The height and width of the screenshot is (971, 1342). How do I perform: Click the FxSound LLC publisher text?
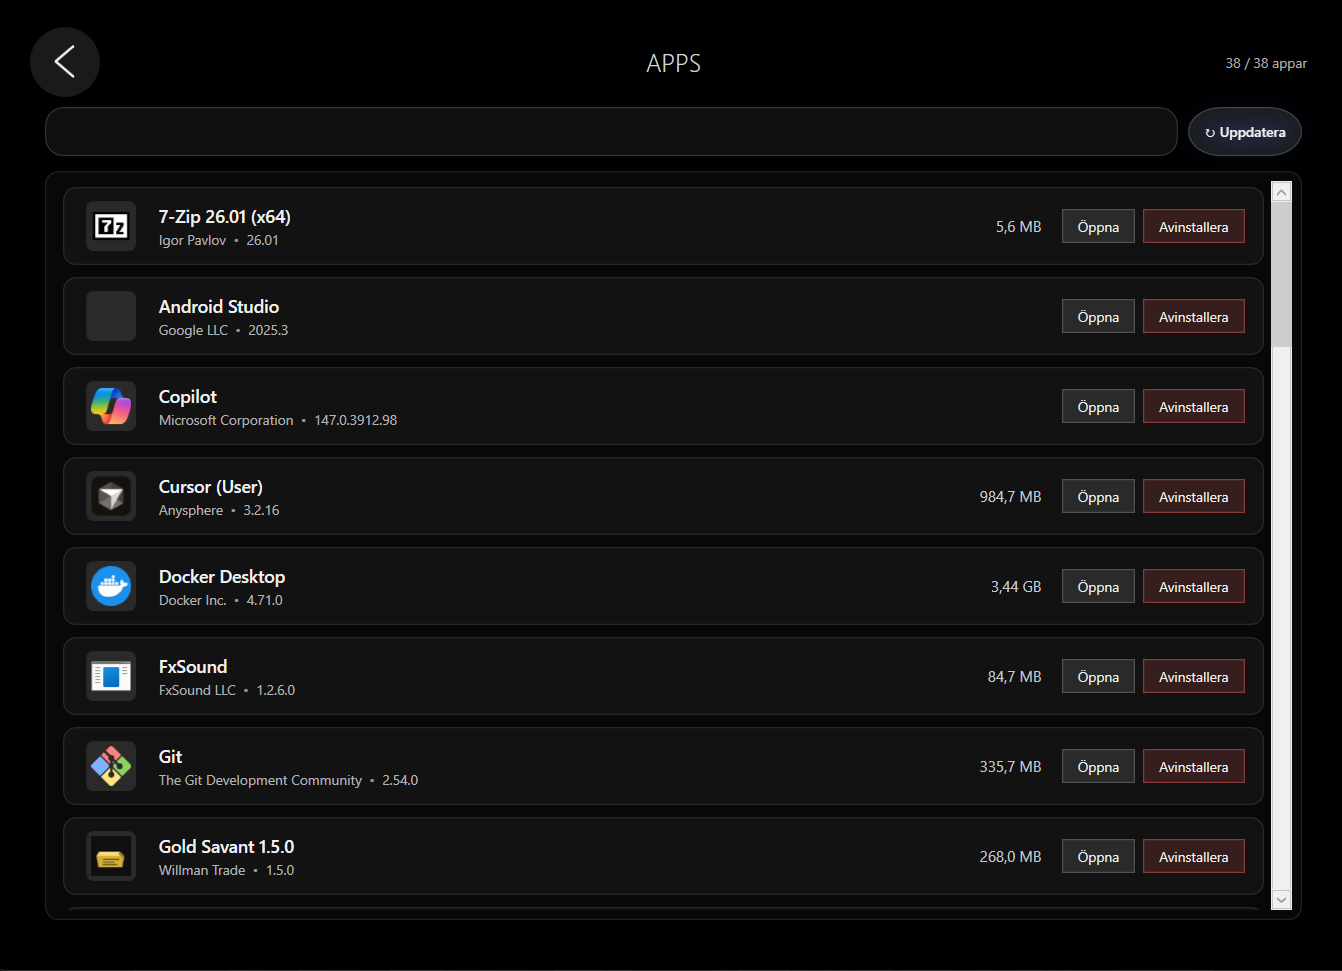(197, 691)
